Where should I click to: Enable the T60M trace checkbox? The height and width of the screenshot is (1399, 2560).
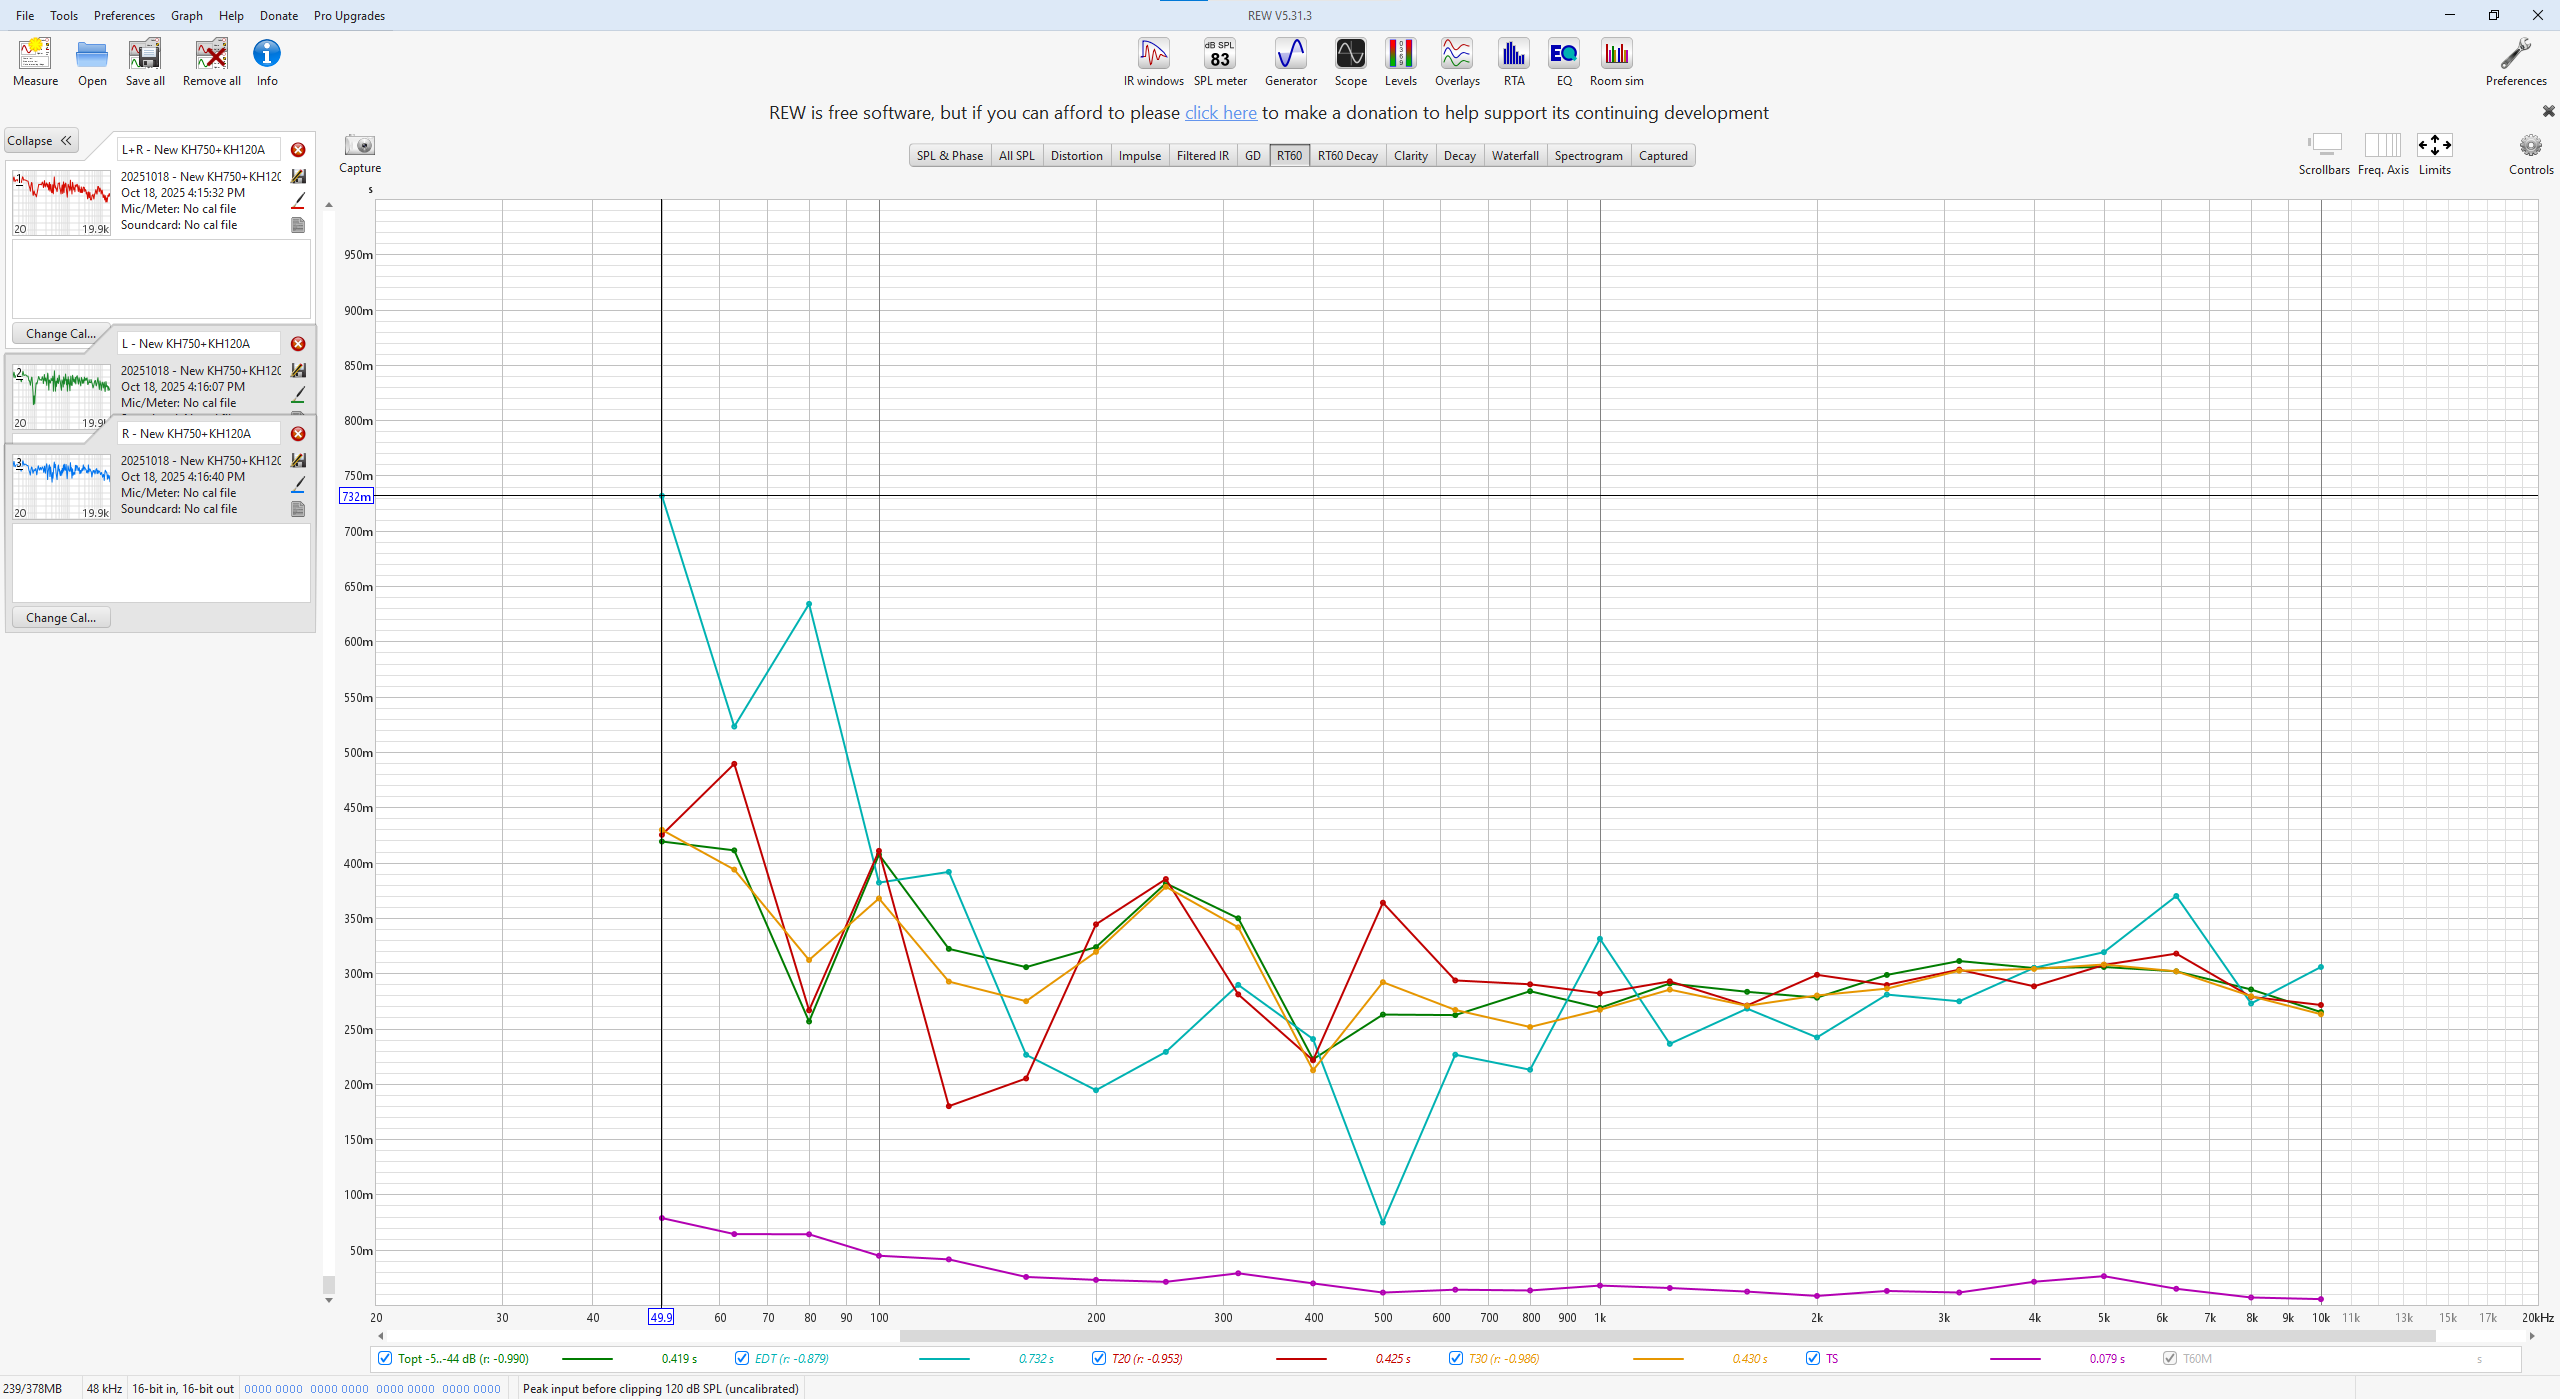coord(2169,1358)
